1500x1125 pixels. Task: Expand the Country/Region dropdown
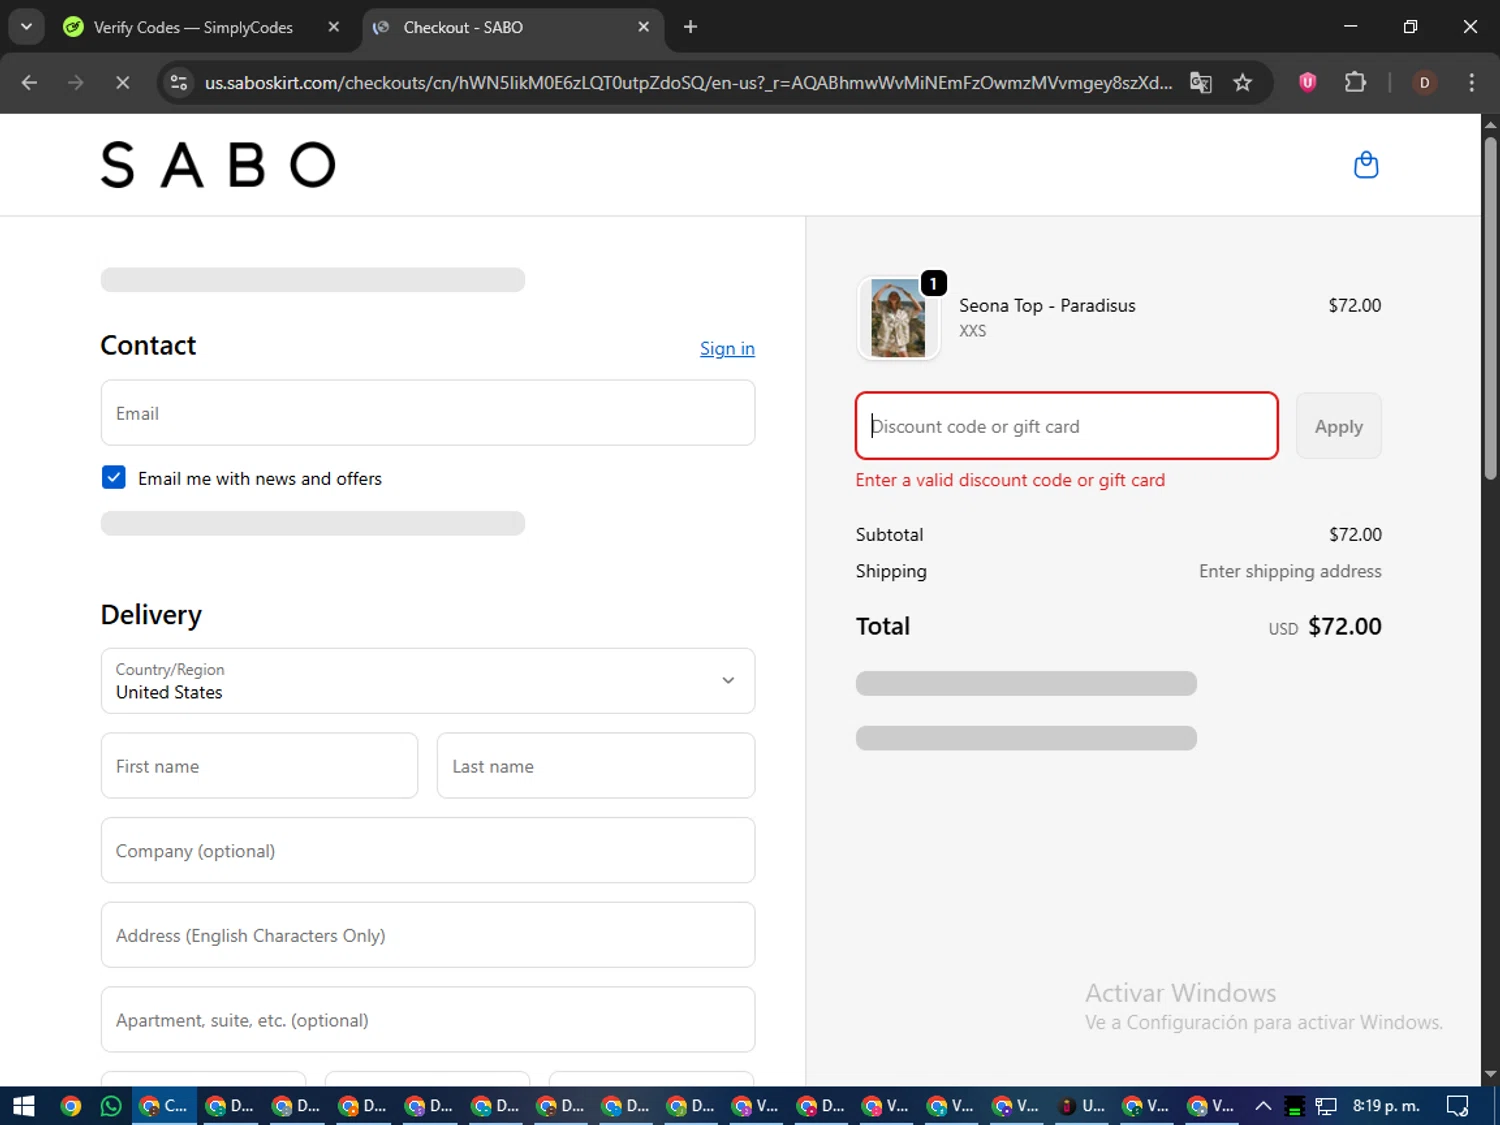(x=428, y=681)
